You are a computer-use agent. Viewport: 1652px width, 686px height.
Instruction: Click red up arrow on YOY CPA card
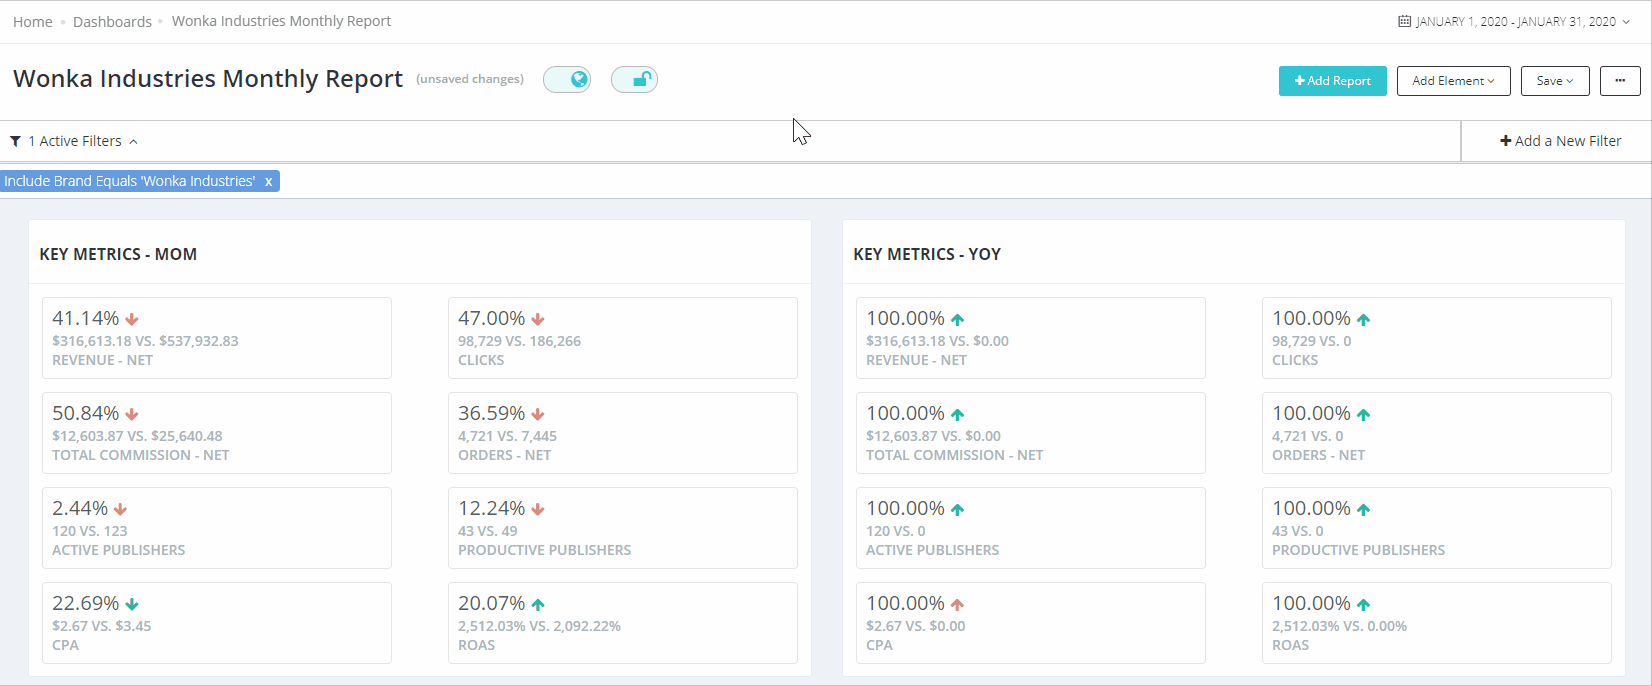[x=957, y=604]
